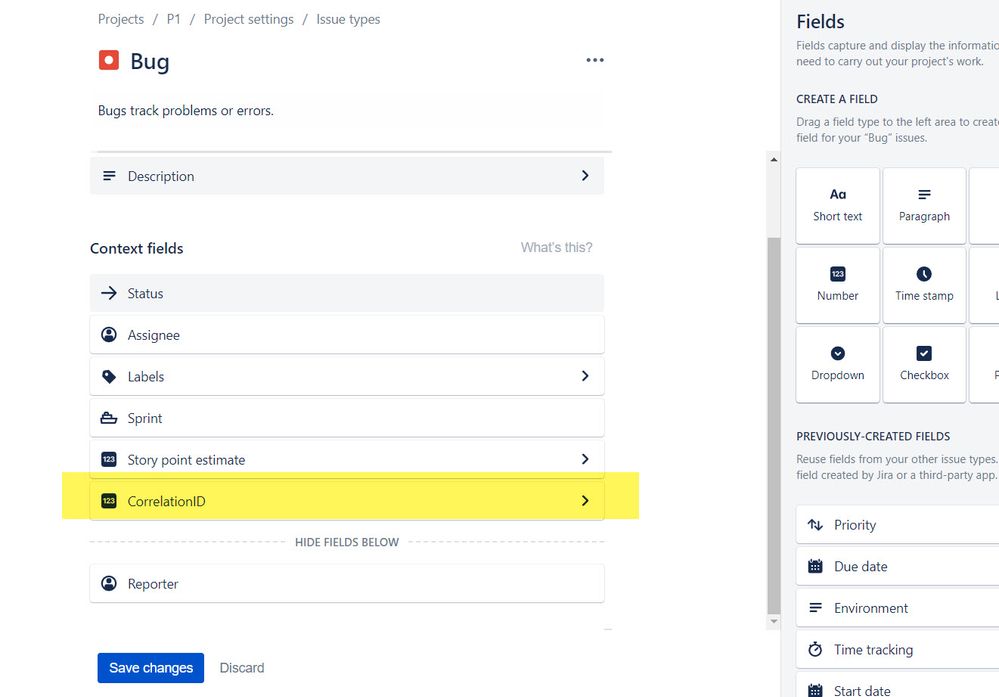Viewport: 999px width, 697px height.
Task: Click the Start date previously-created field
Action: (x=897, y=686)
